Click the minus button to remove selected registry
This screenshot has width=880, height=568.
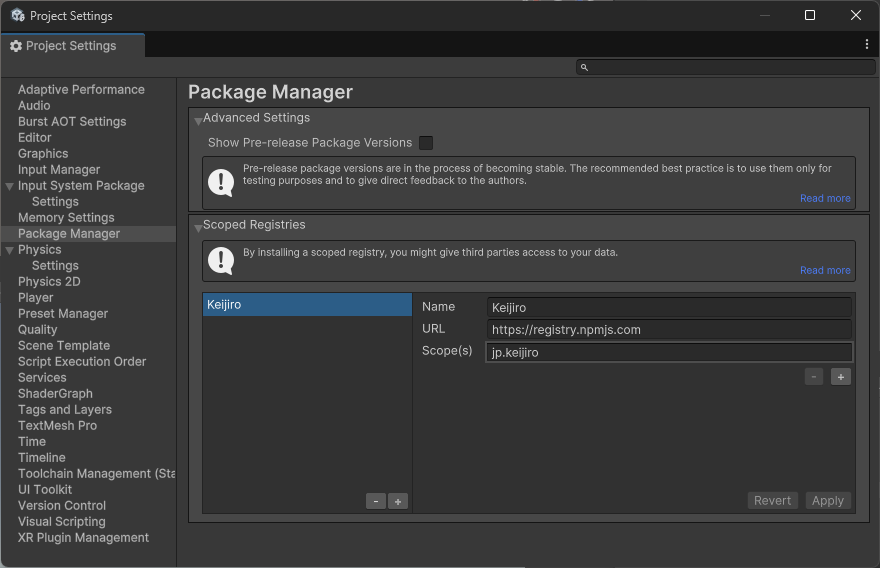(x=376, y=501)
